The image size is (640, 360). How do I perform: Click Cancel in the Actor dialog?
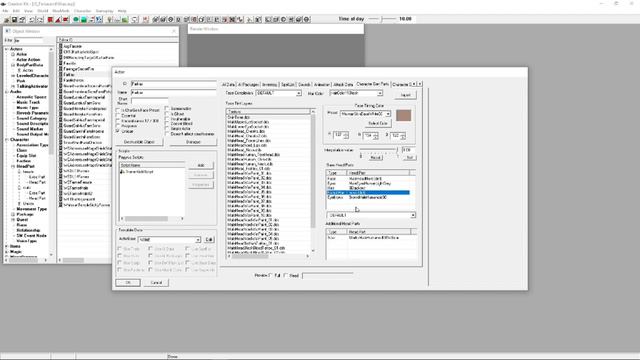(x=156, y=282)
